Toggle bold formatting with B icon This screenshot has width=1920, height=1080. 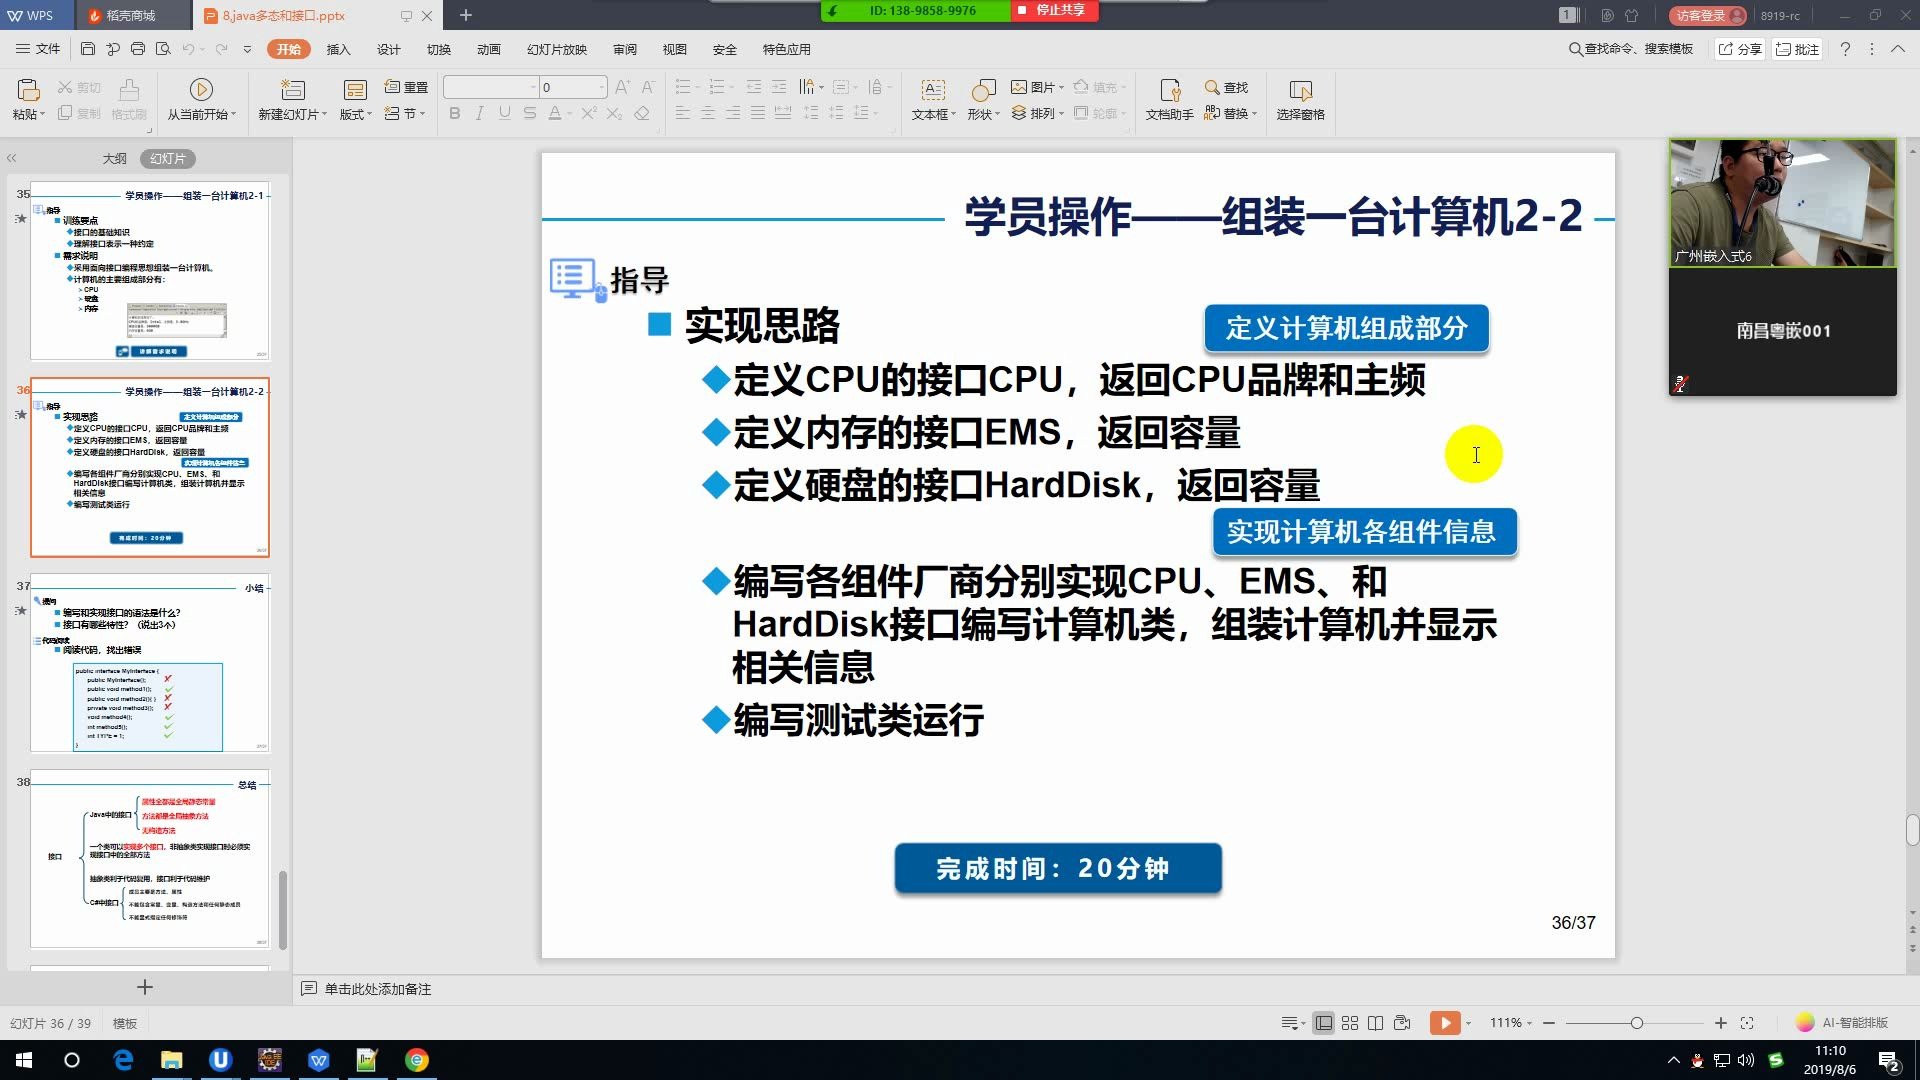(x=453, y=113)
